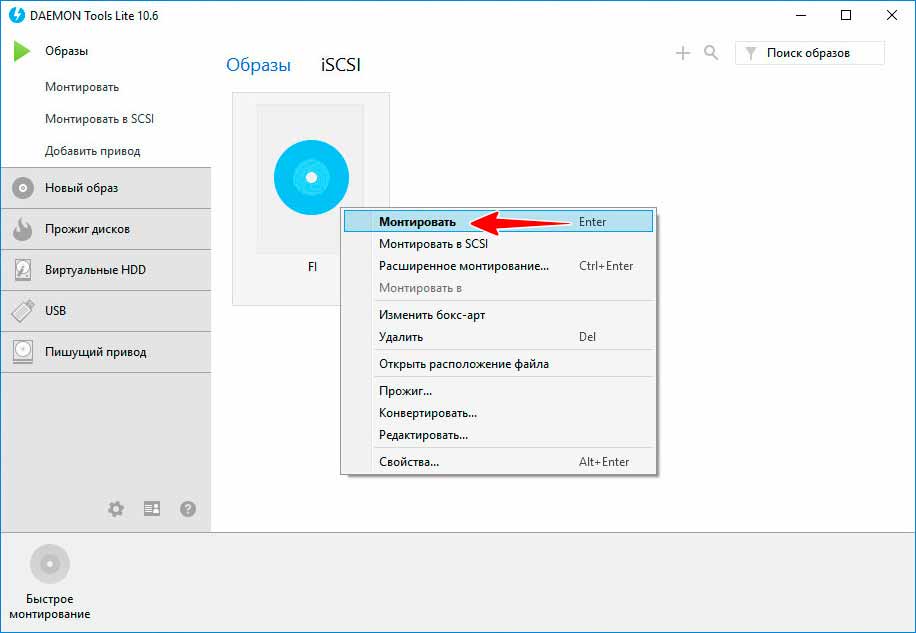Click the Поиск образов search field
Screen dimensions: 916x633
click(x=810, y=53)
